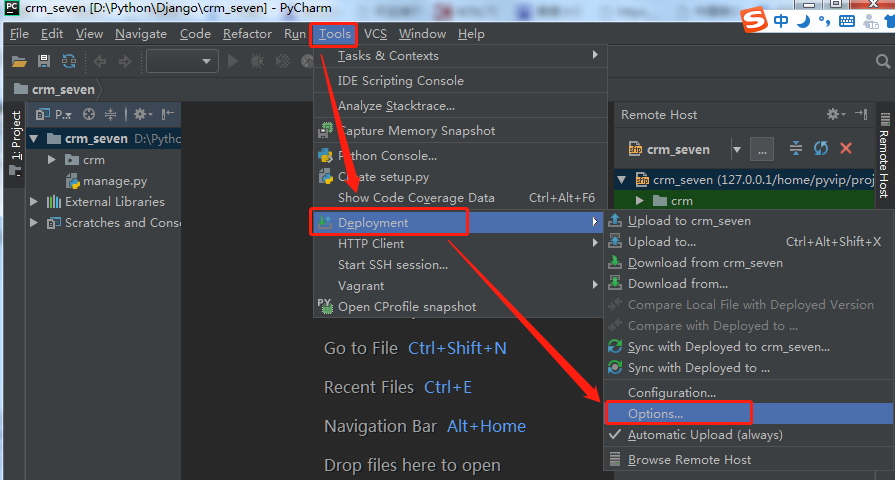Hide the Project panel with hide icon
895x480 pixels.
[x=167, y=115]
